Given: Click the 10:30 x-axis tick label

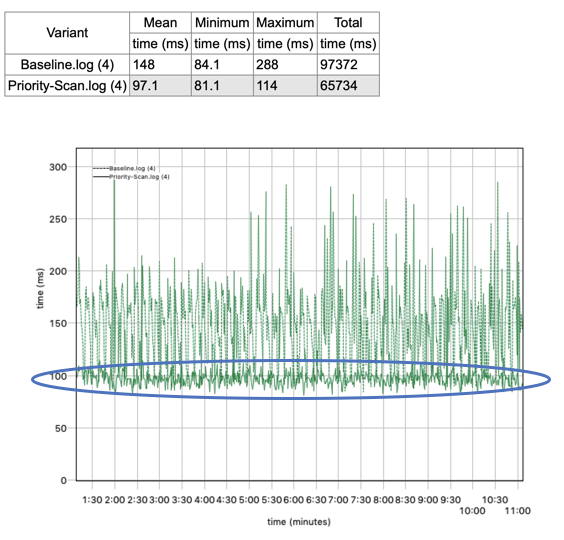Looking at the screenshot, I should 495,500.
